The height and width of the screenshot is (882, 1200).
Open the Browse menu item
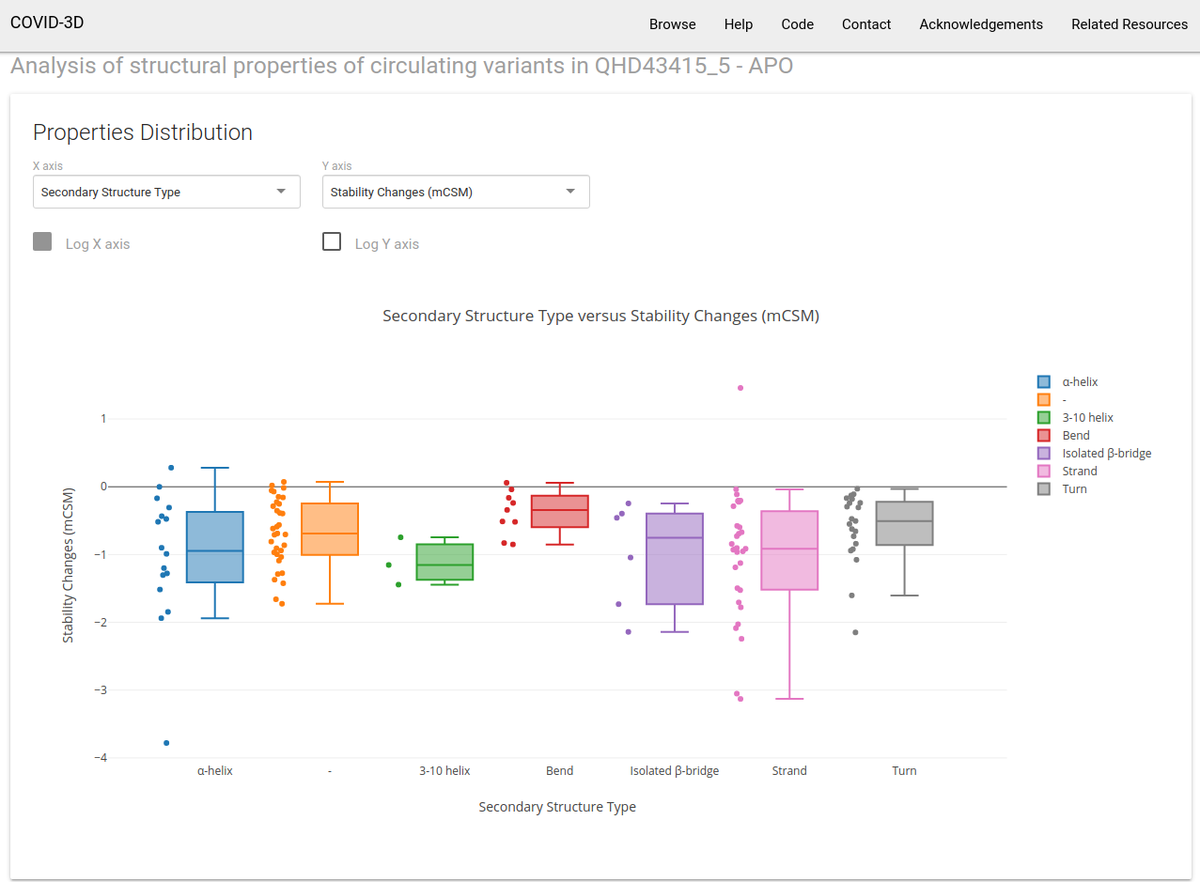[672, 24]
